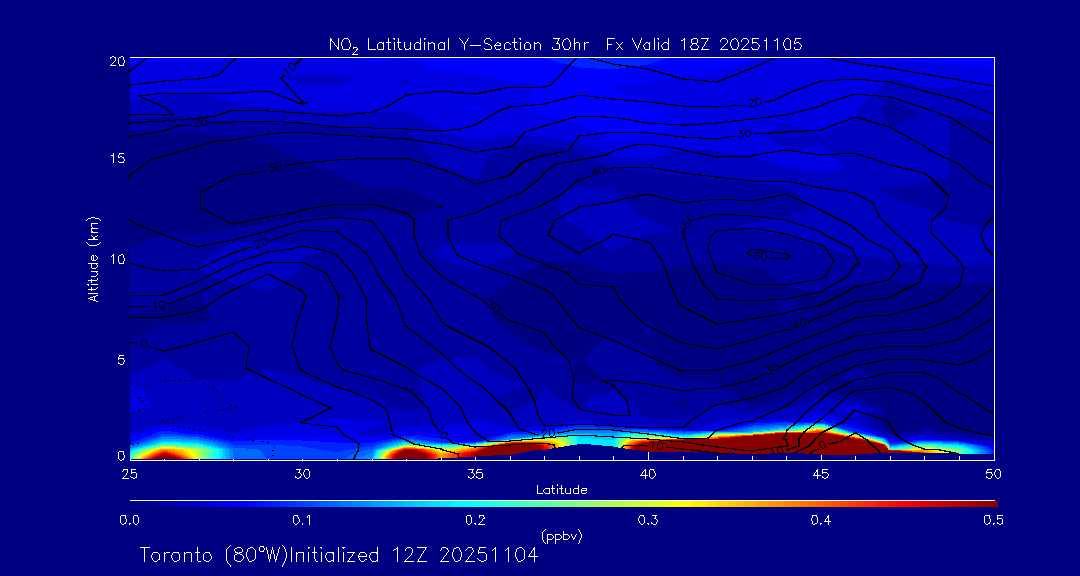Click the "Toronto (80°W)" footer text
This screenshot has width=1080, height=576.
[x=213, y=555]
